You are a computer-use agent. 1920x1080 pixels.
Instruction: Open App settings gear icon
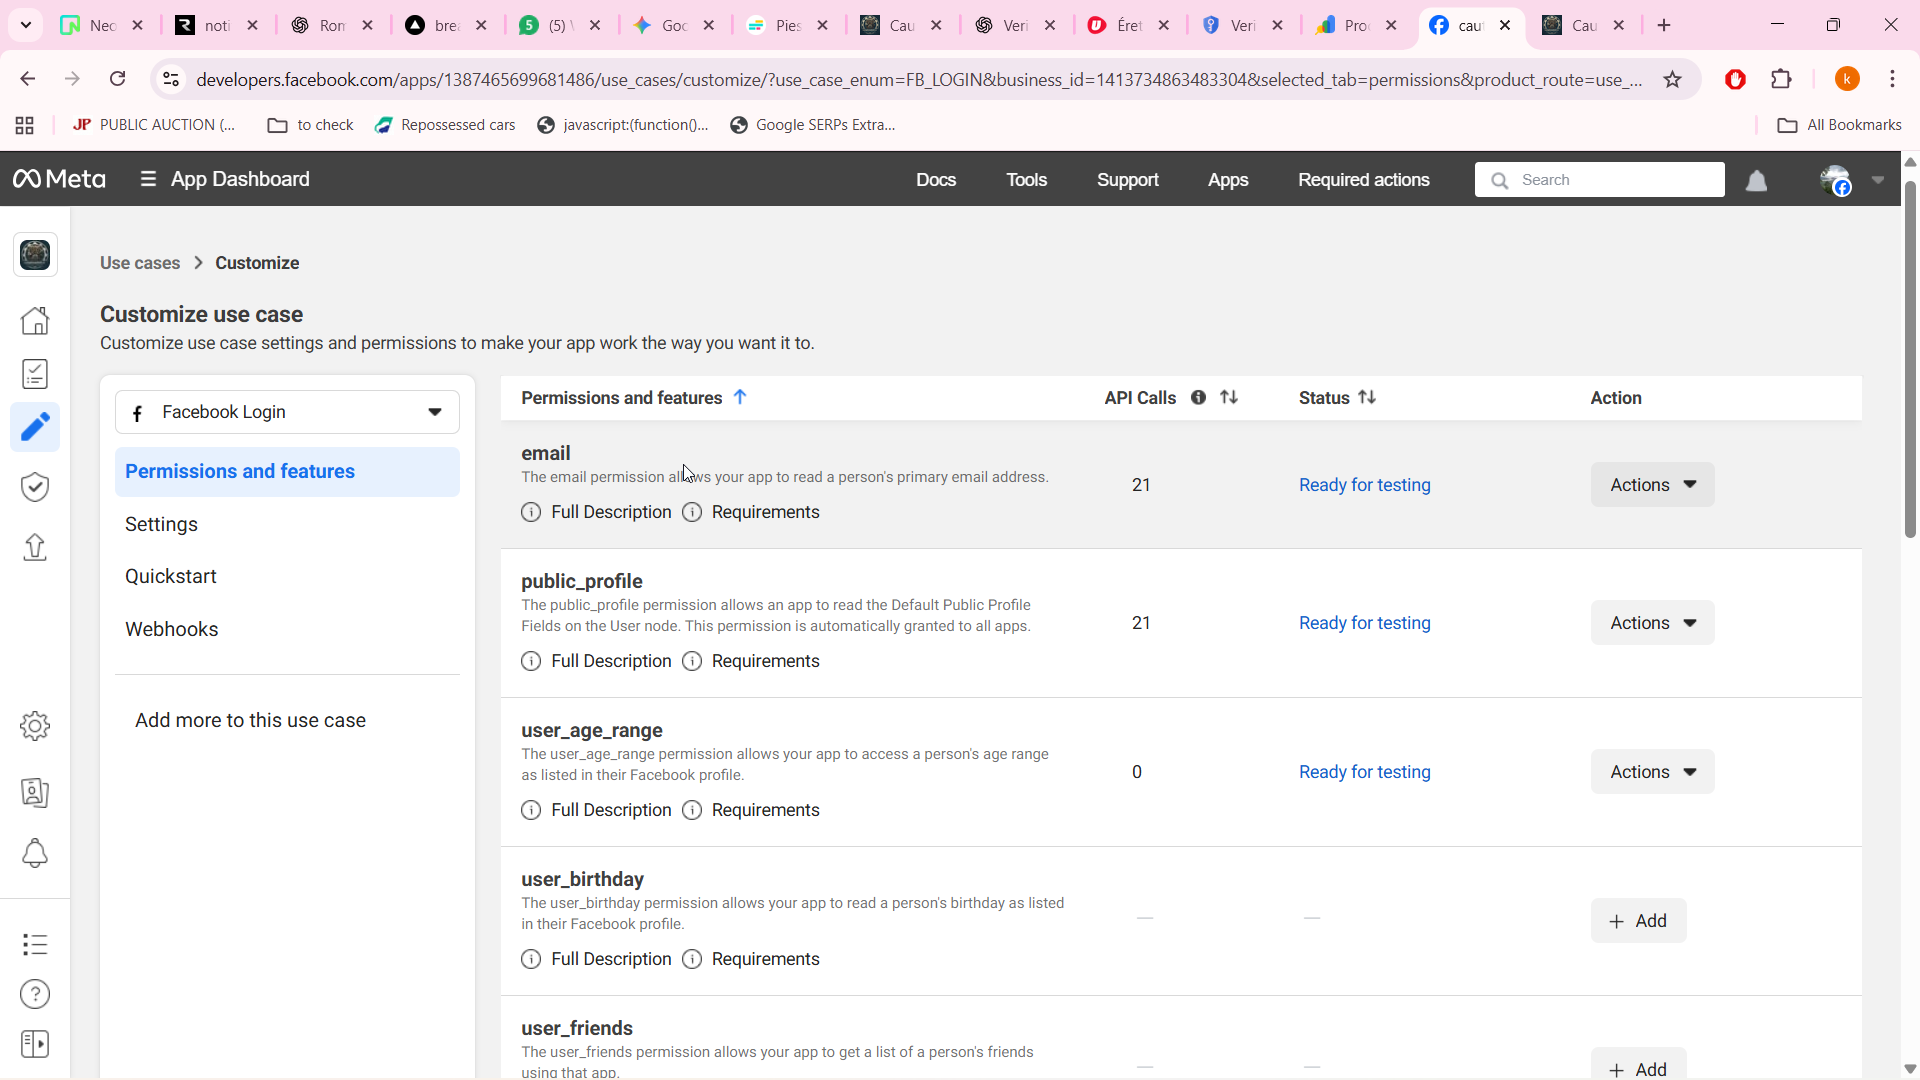tap(35, 726)
